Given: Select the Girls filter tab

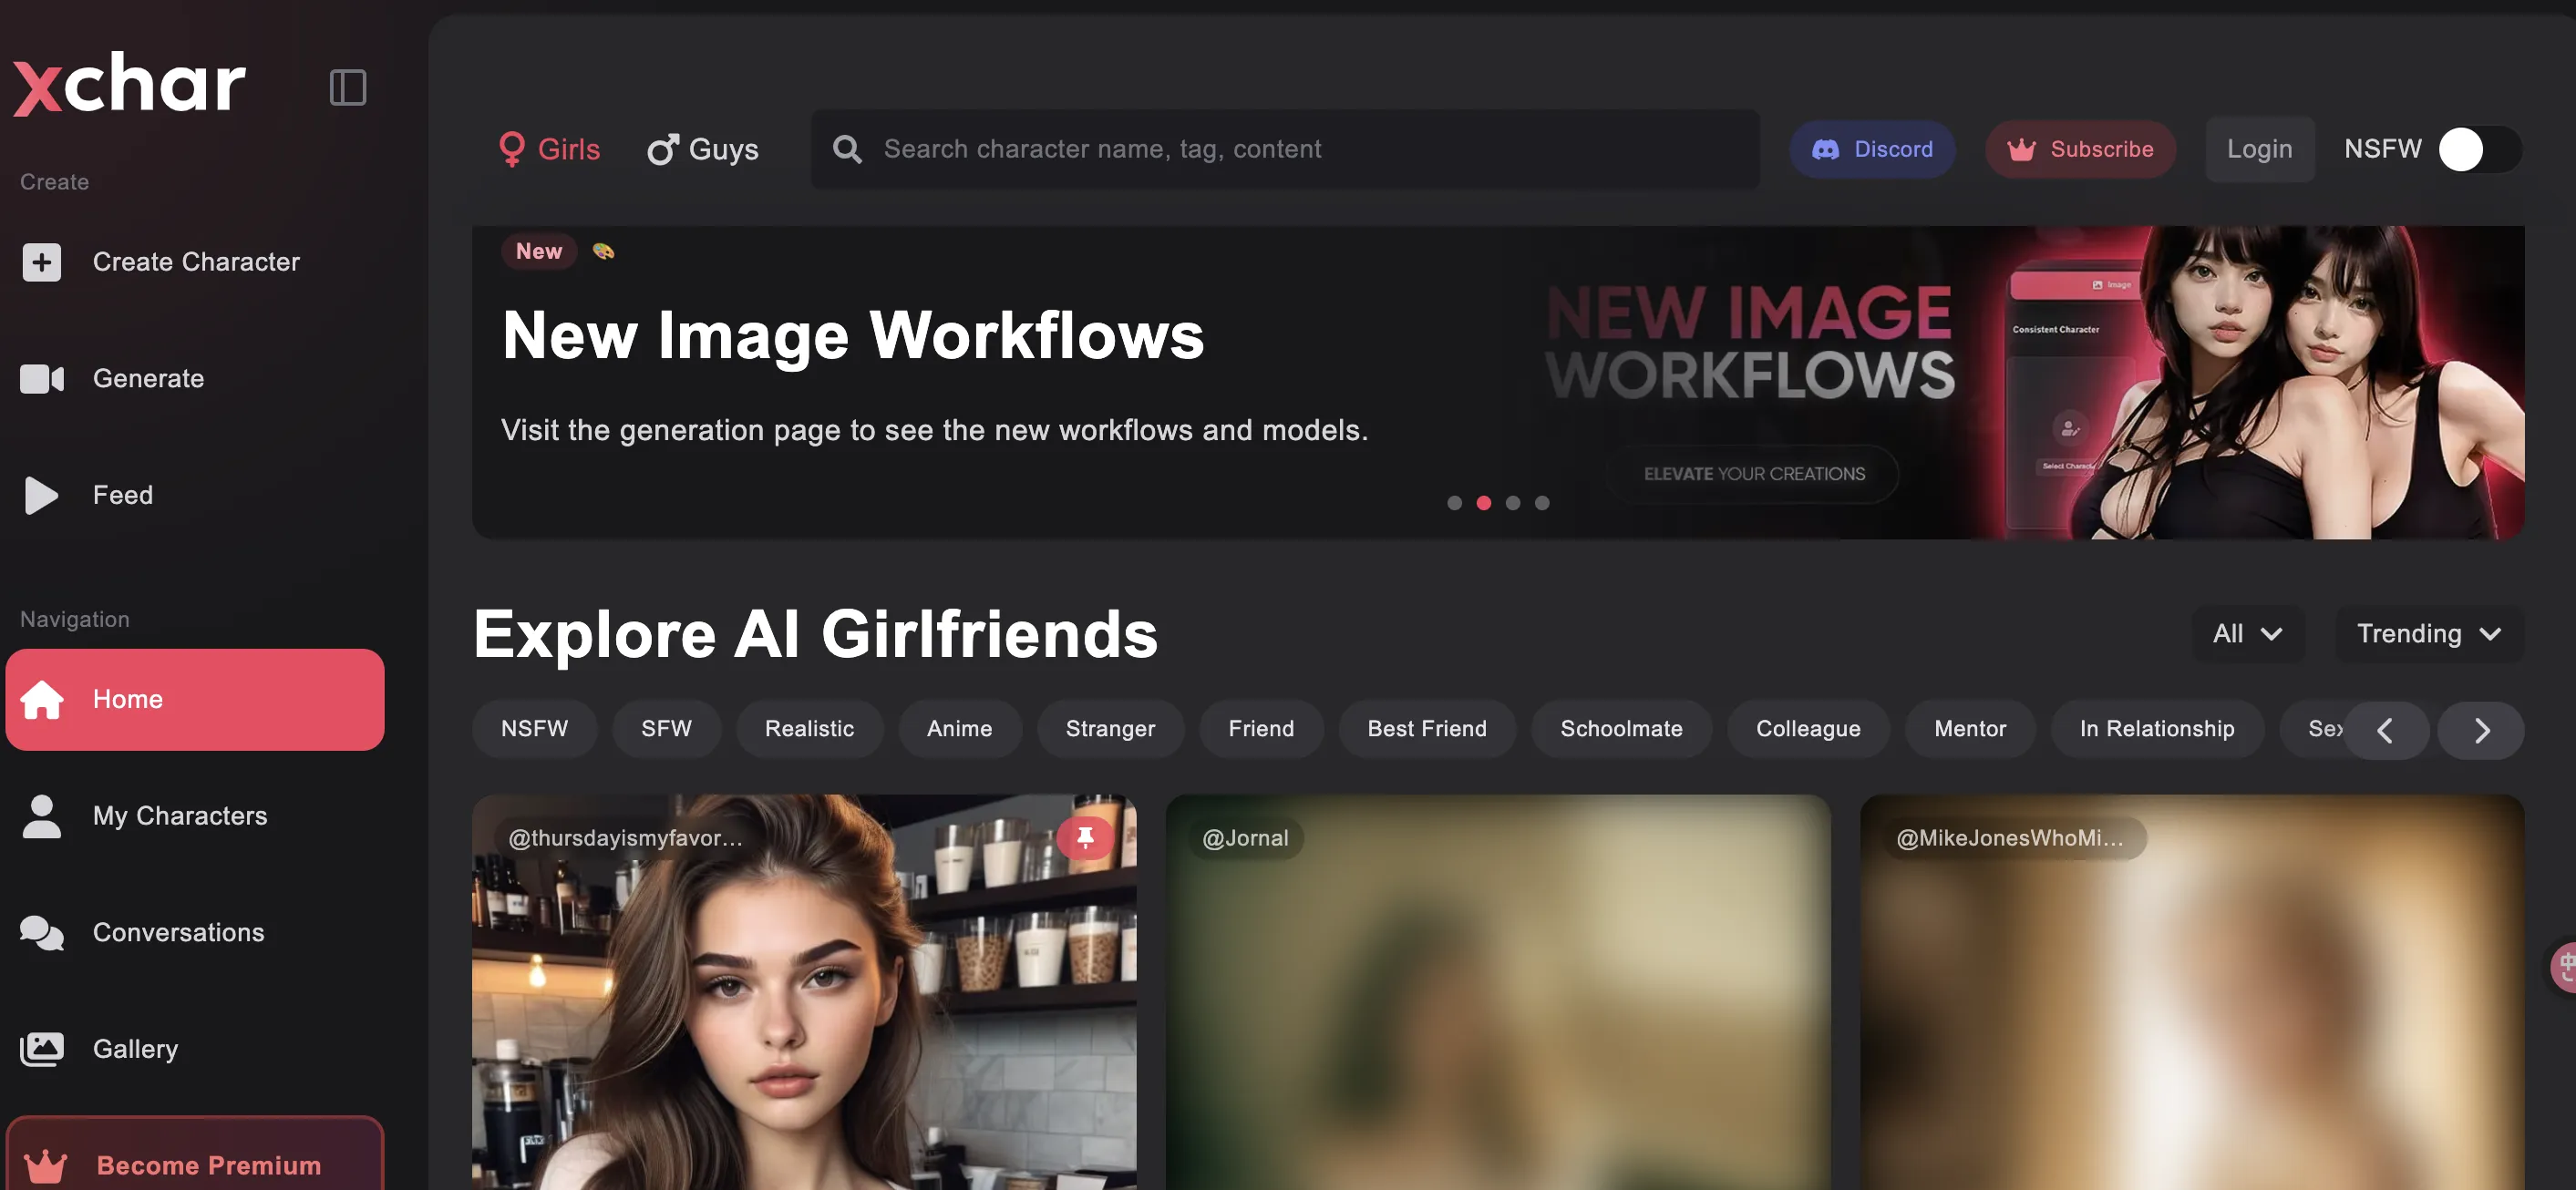Looking at the screenshot, I should [548, 148].
